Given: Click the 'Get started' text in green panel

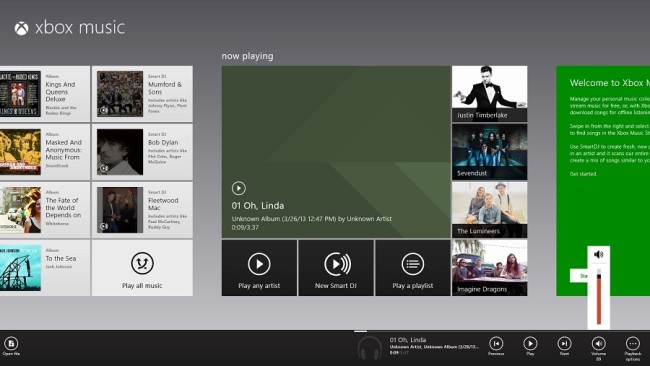Looking at the screenshot, I should (583, 174).
